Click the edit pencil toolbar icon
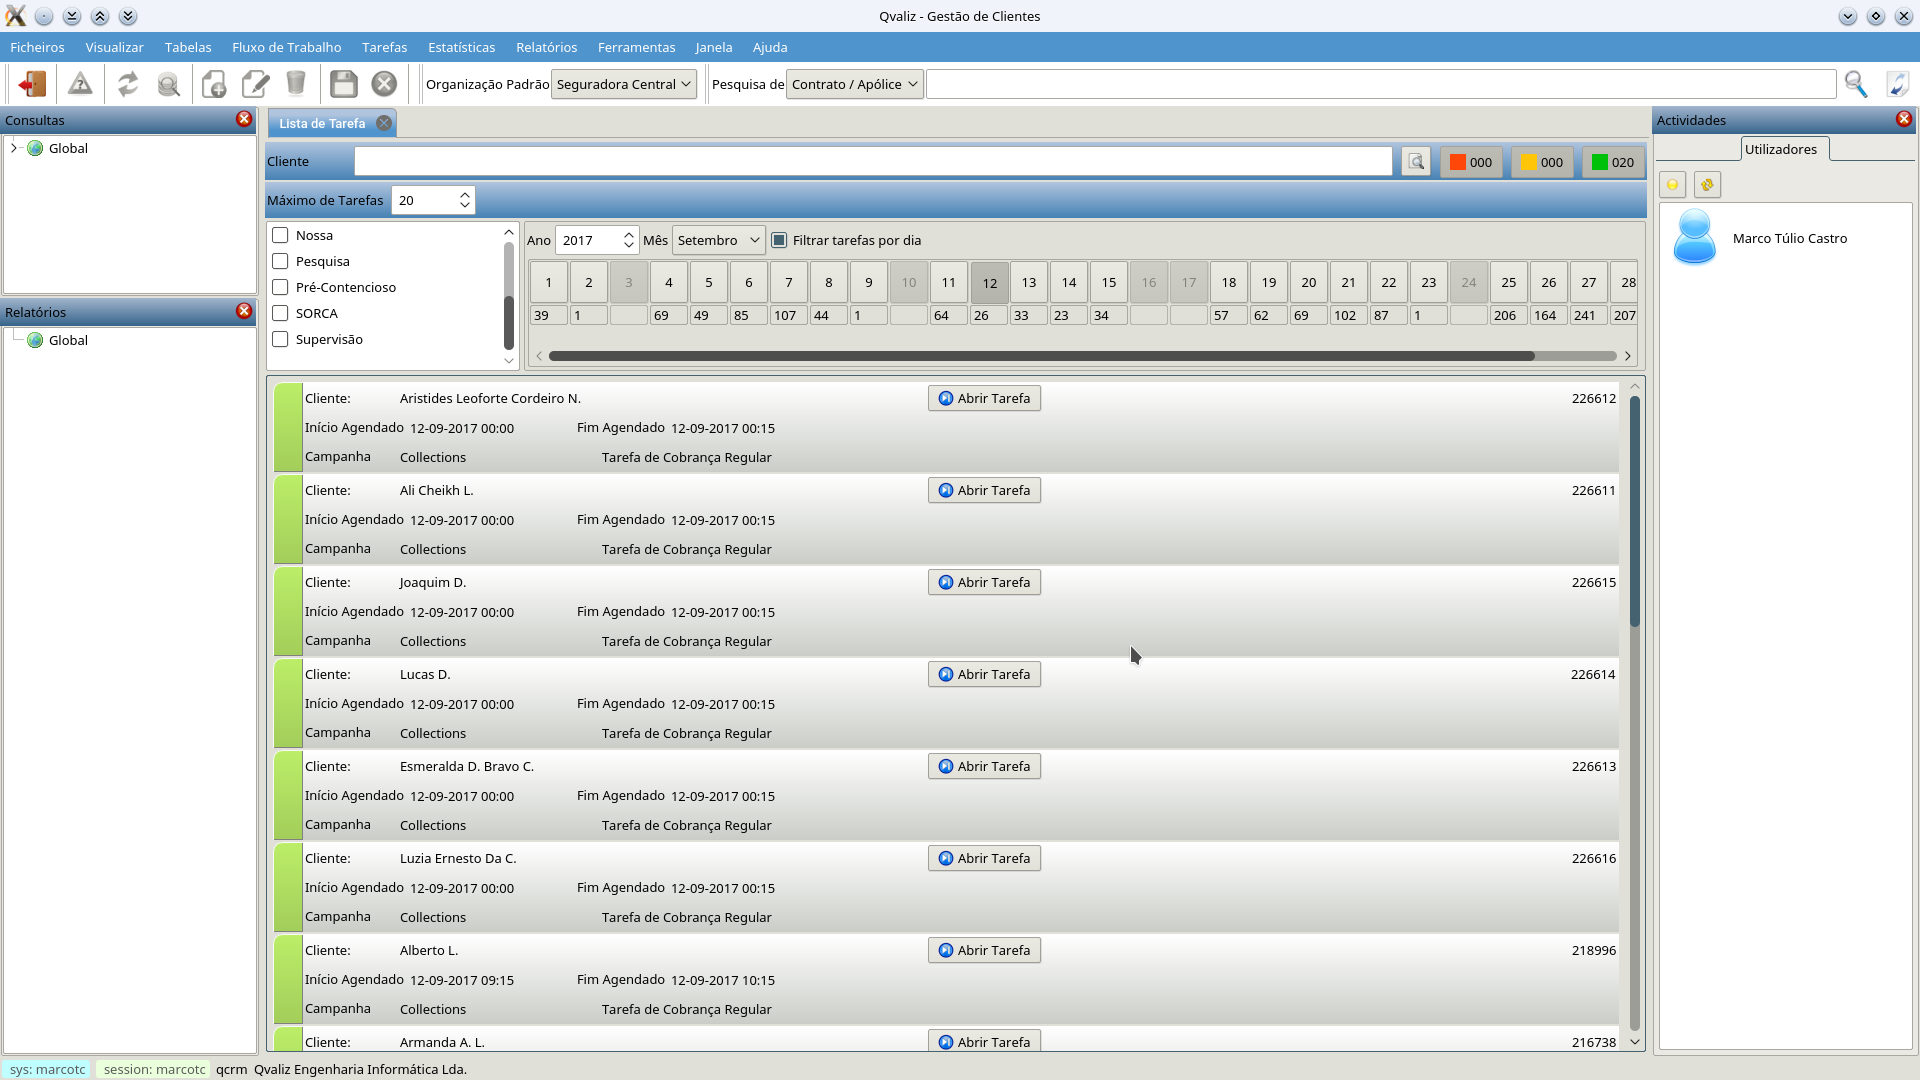 (x=256, y=84)
